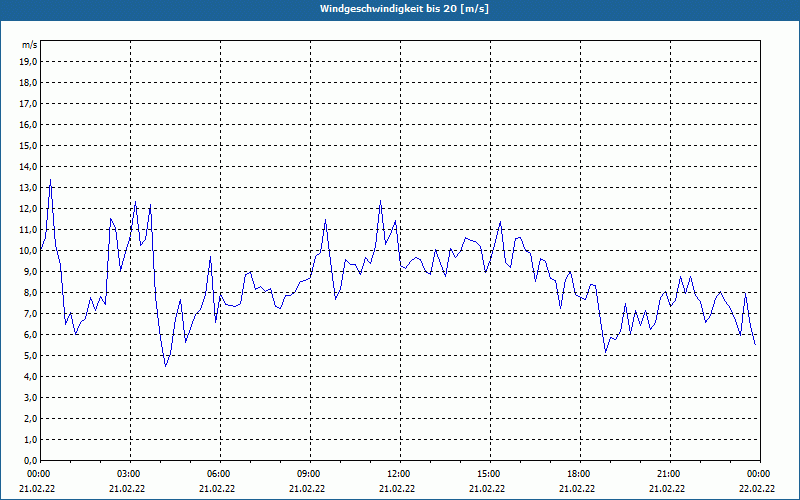Pick the 18:00 time label
The height and width of the screenshot is (500, 800).
point(580,474)
